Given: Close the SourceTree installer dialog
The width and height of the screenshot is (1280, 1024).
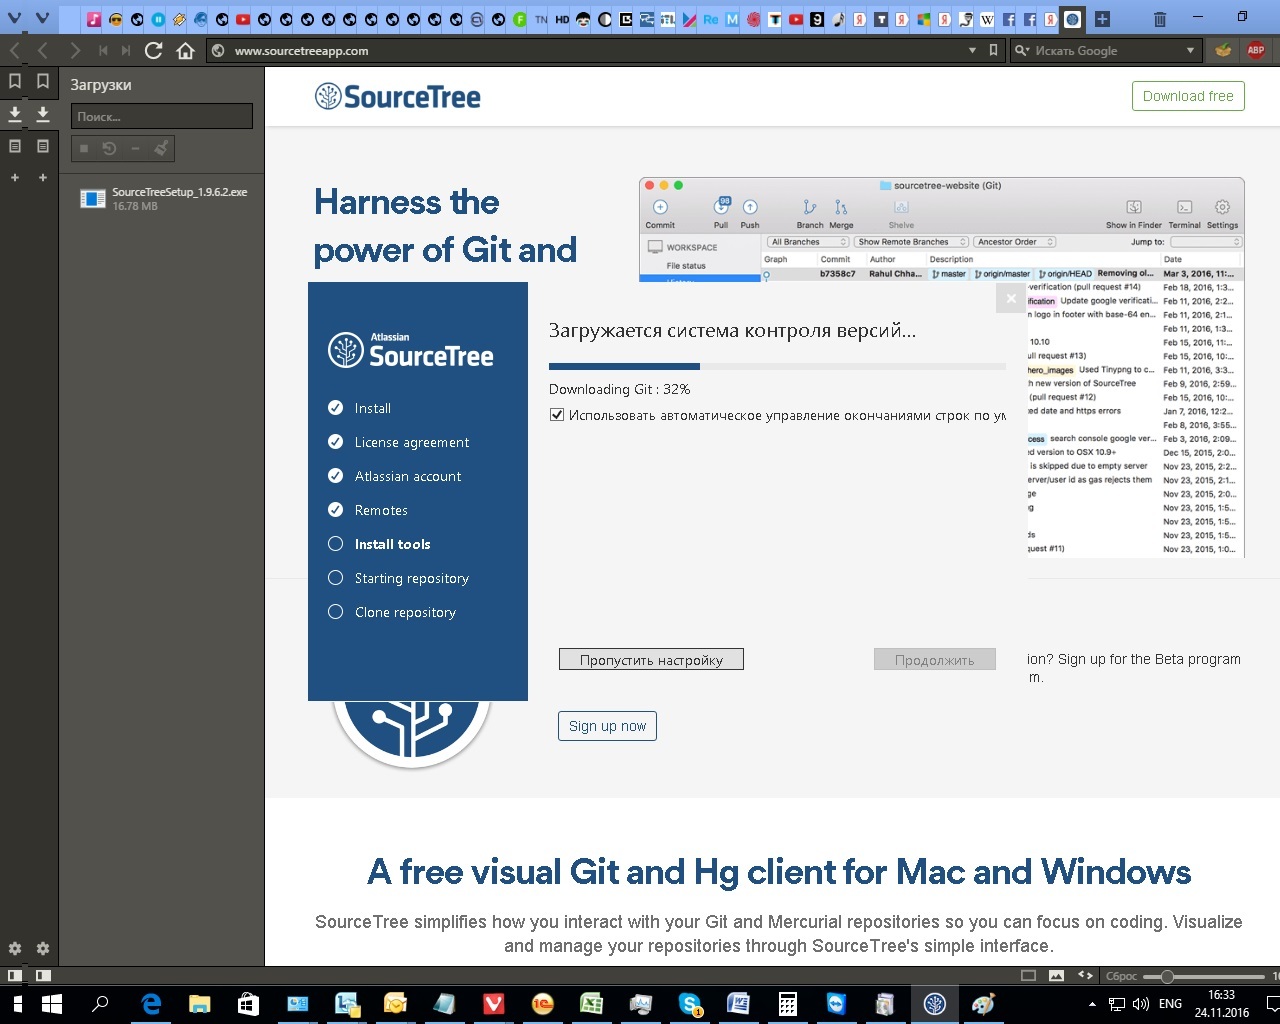Looking at the screenshot, I should tap(1011, 298).
